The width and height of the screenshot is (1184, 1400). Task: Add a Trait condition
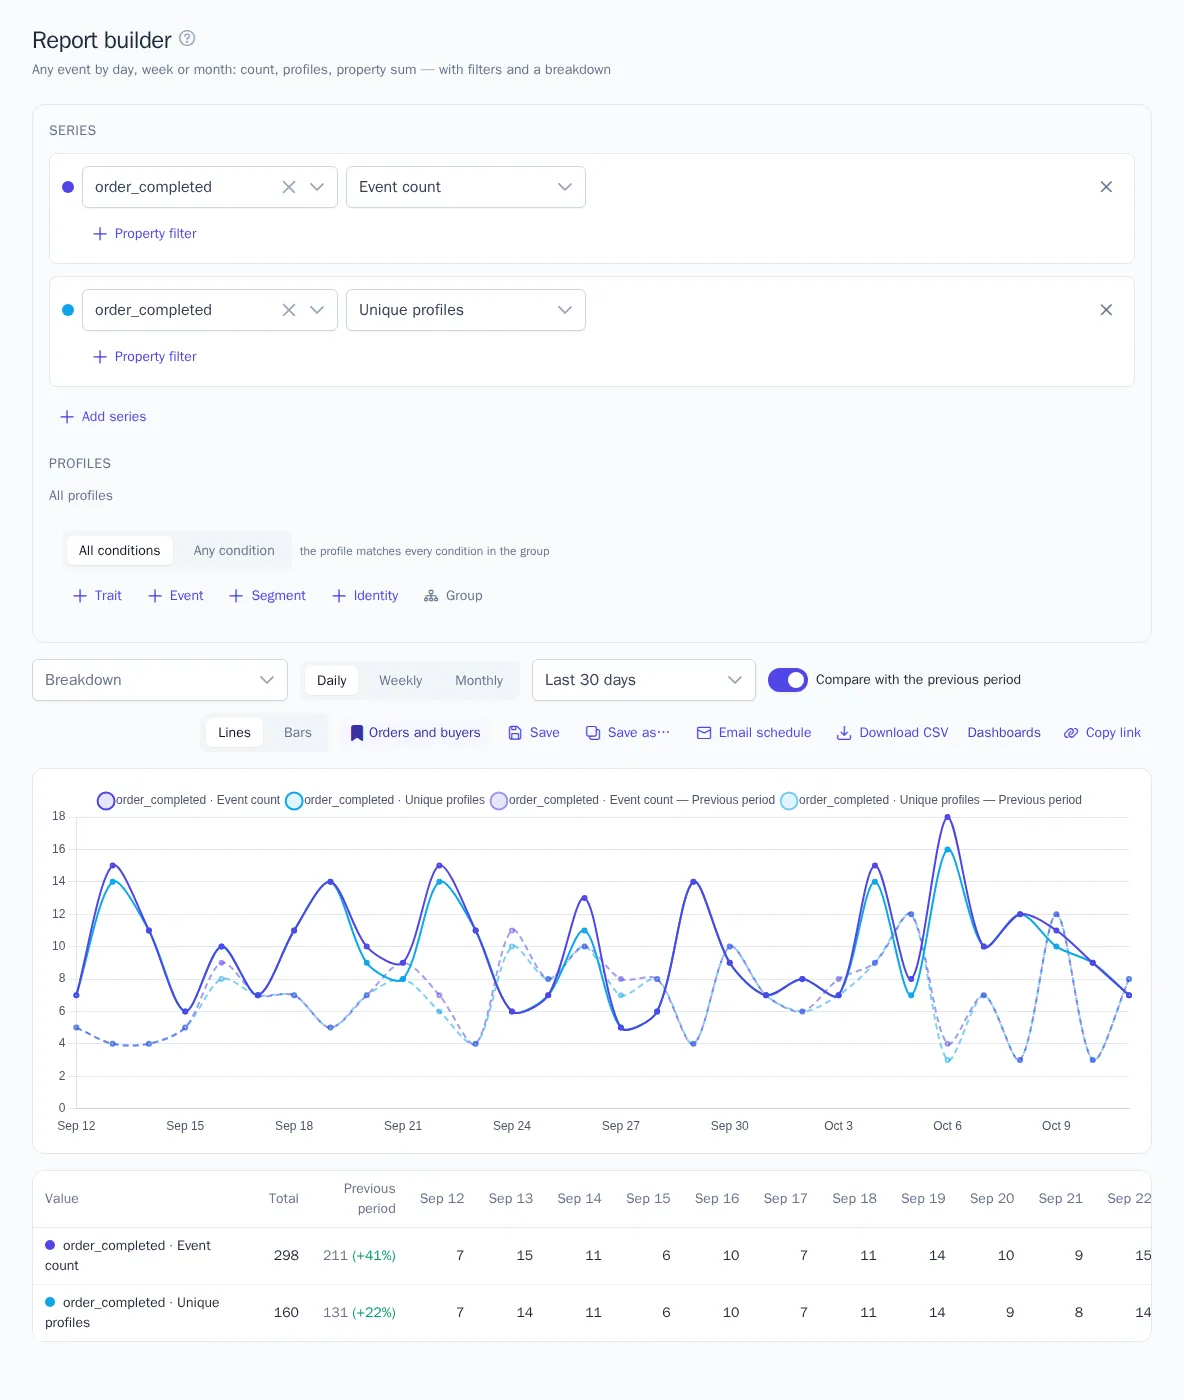pyautogui.click(x=97, y=596)
